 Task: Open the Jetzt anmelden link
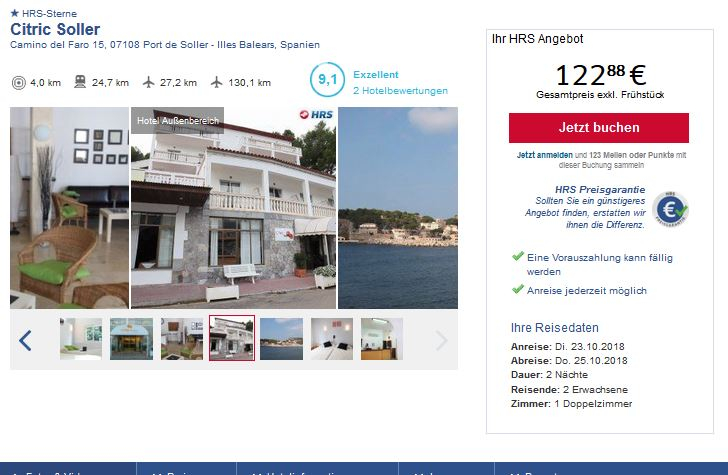tap(545, 155)
